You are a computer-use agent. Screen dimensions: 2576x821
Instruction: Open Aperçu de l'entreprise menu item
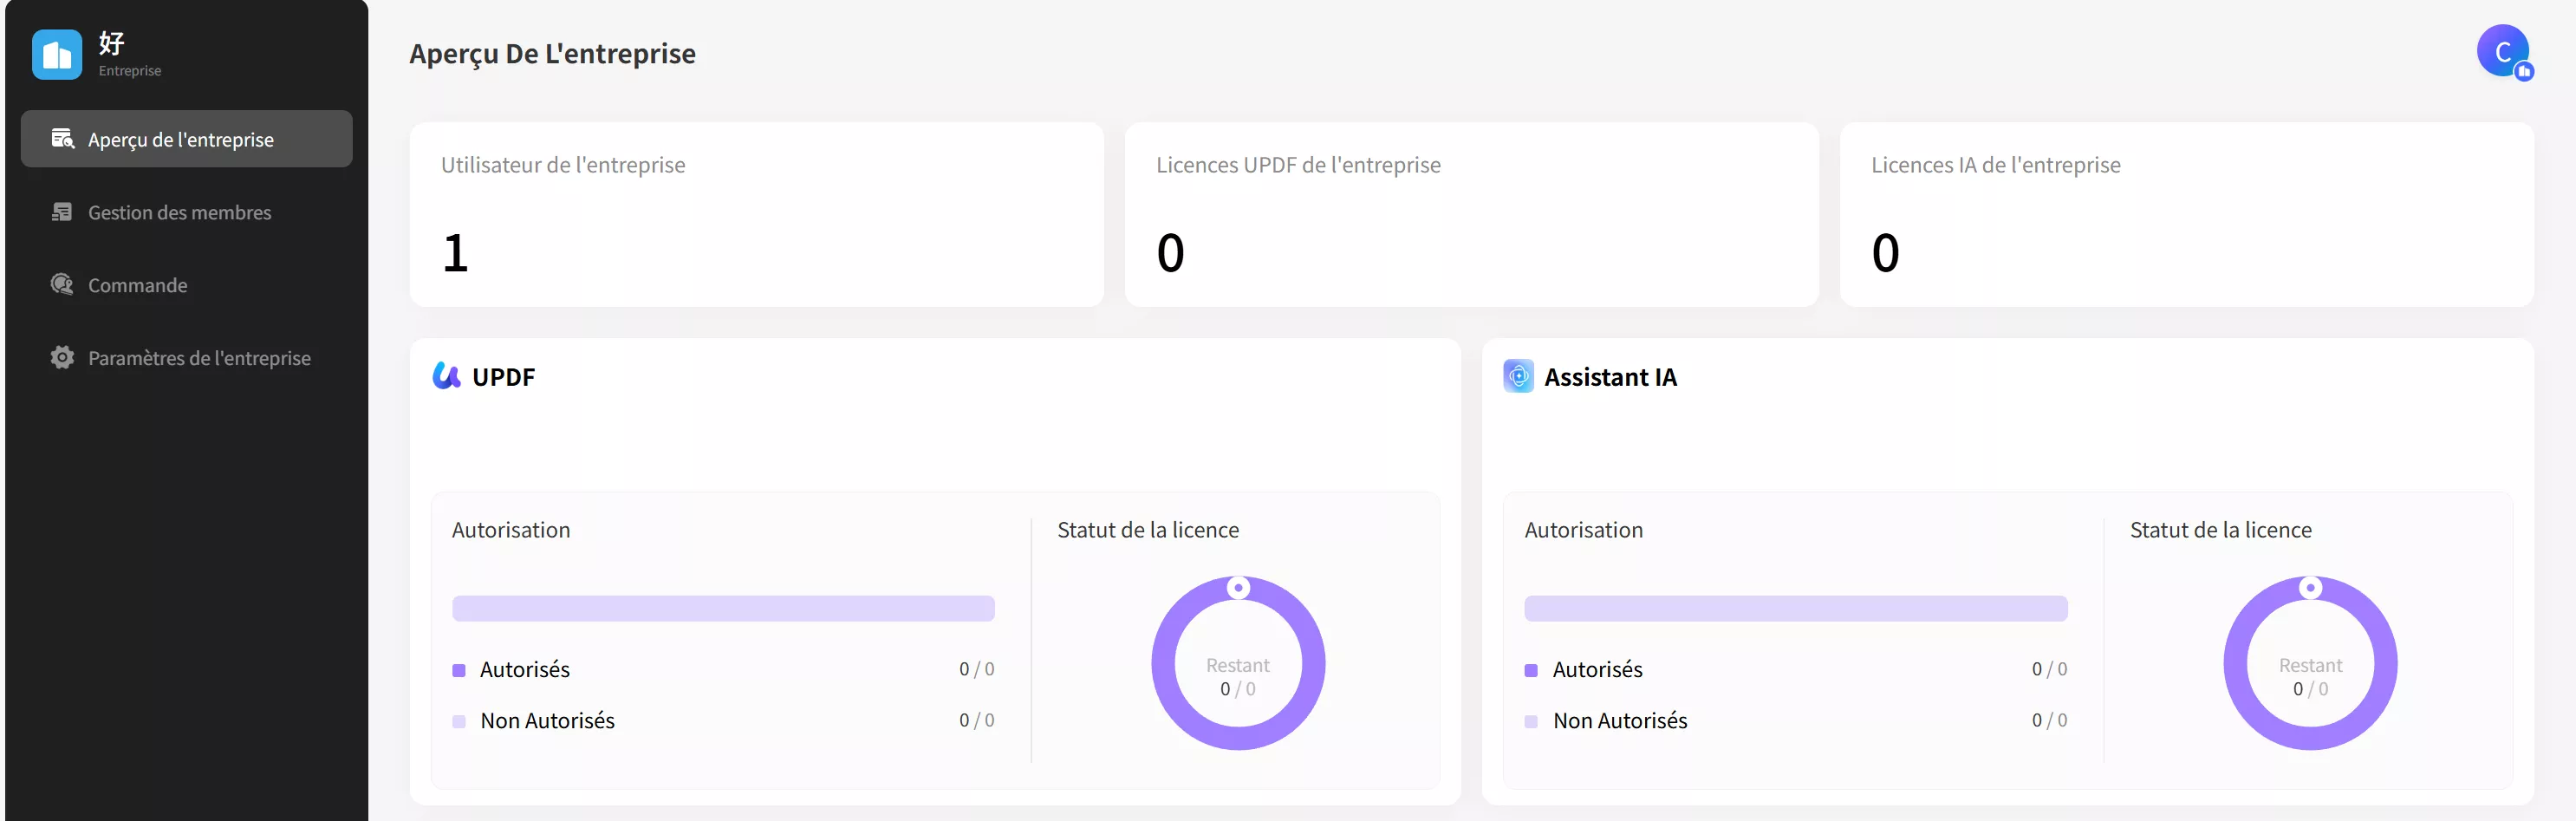click(186, 139)
